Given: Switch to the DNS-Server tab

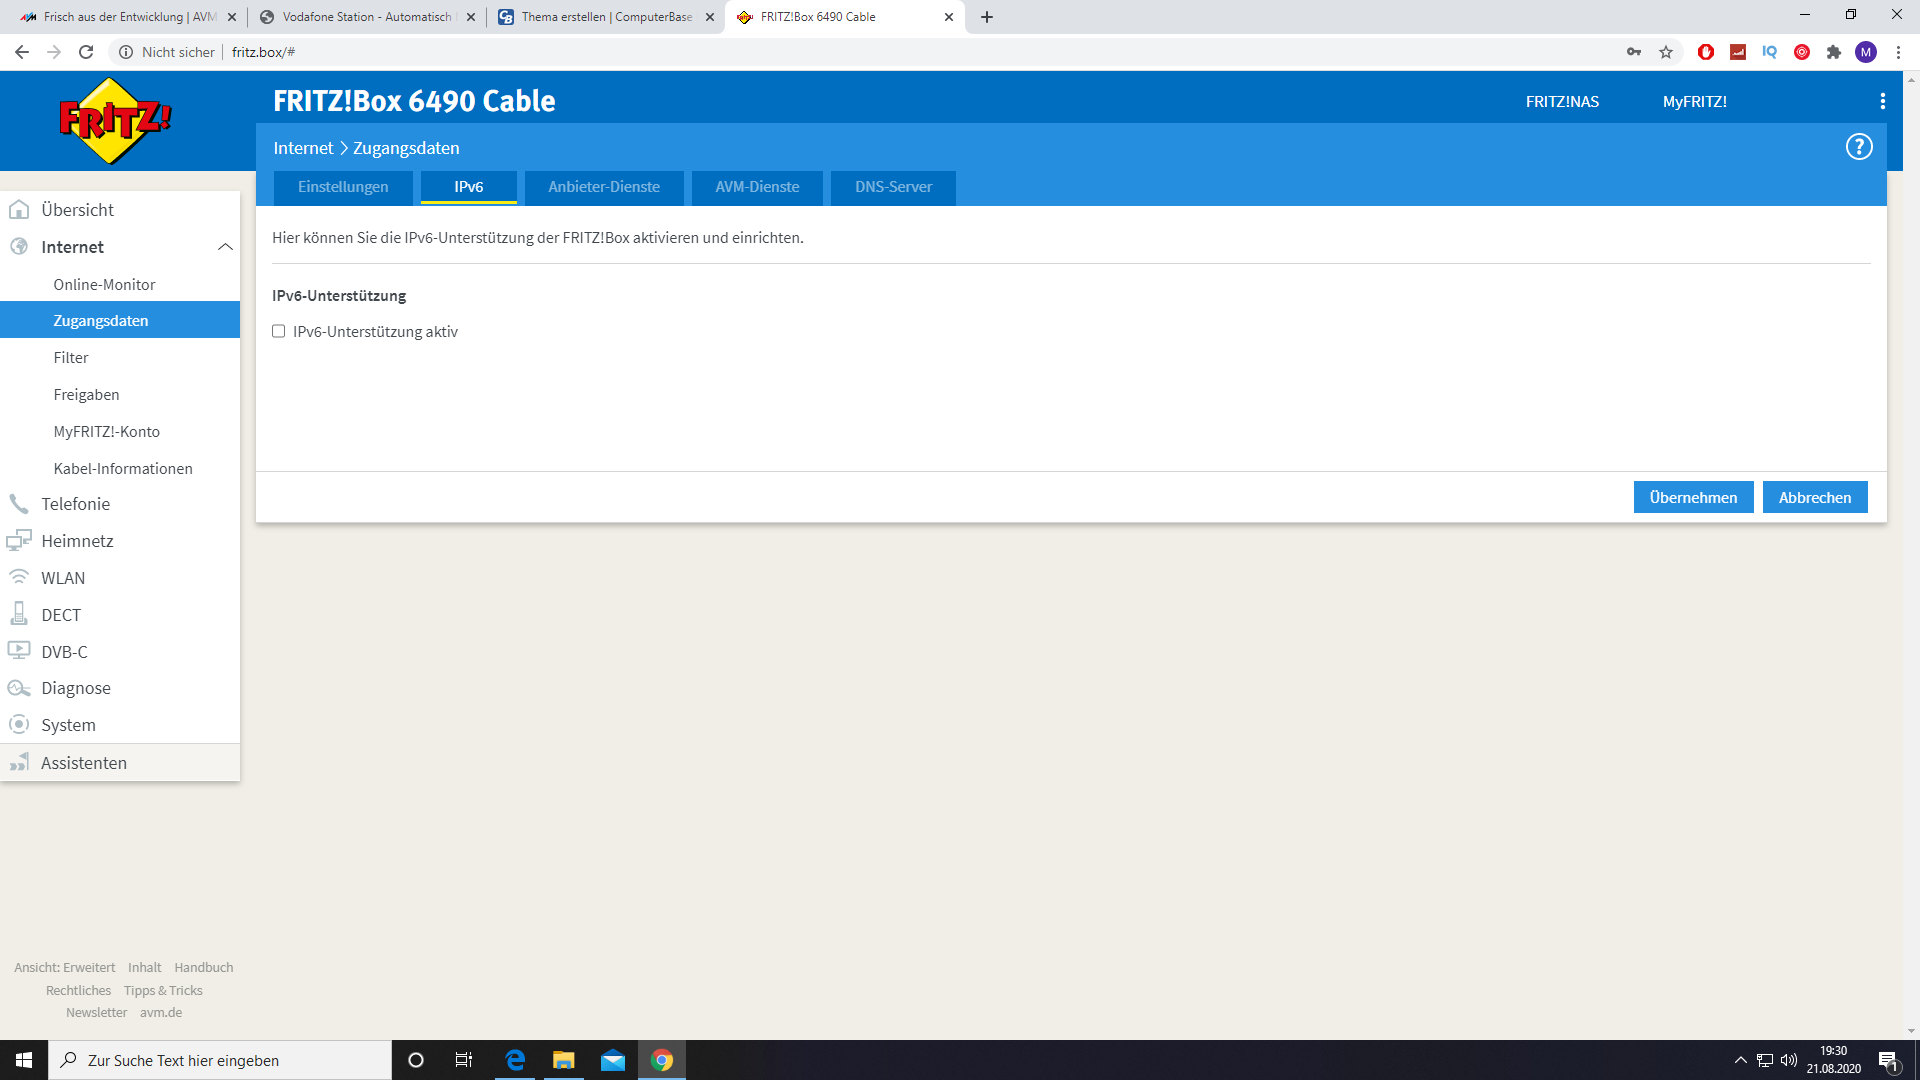Looking at the screenshot, I should (x=893, y=187).
